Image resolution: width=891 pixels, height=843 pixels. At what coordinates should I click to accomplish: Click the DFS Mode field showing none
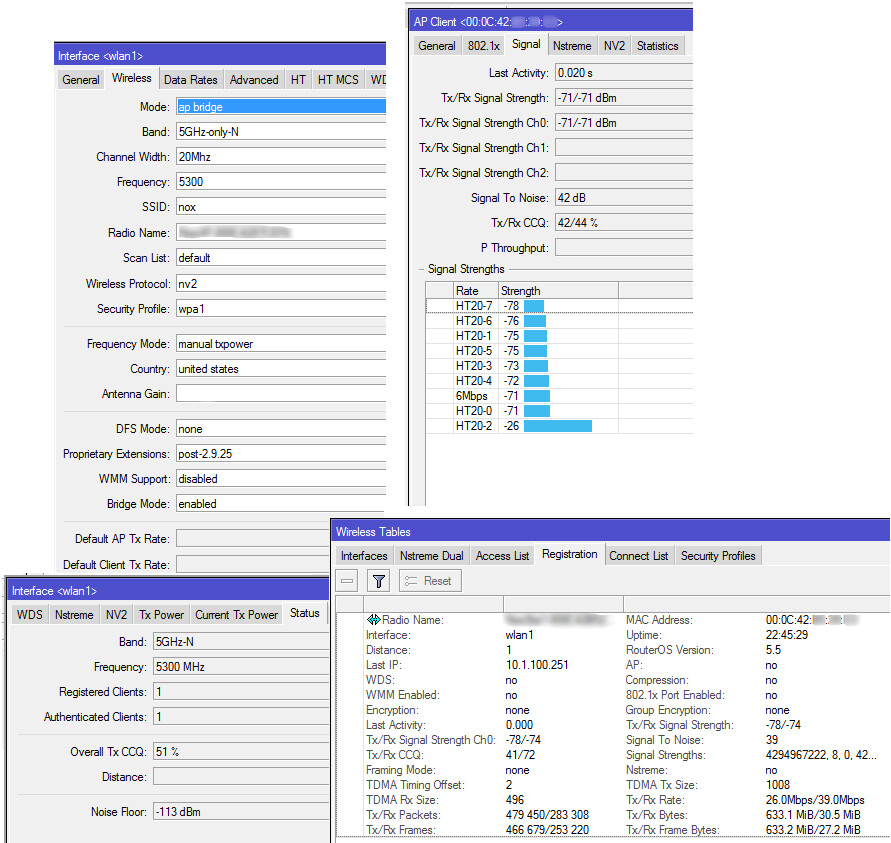click(x=281, y=429)
